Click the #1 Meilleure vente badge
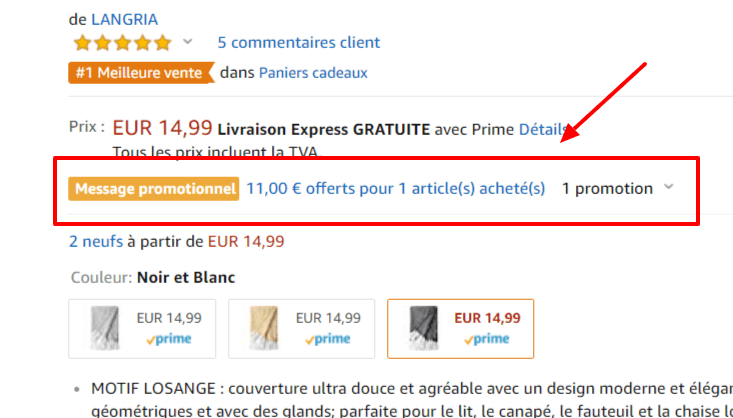733x418 pixels. coord(141,73)
